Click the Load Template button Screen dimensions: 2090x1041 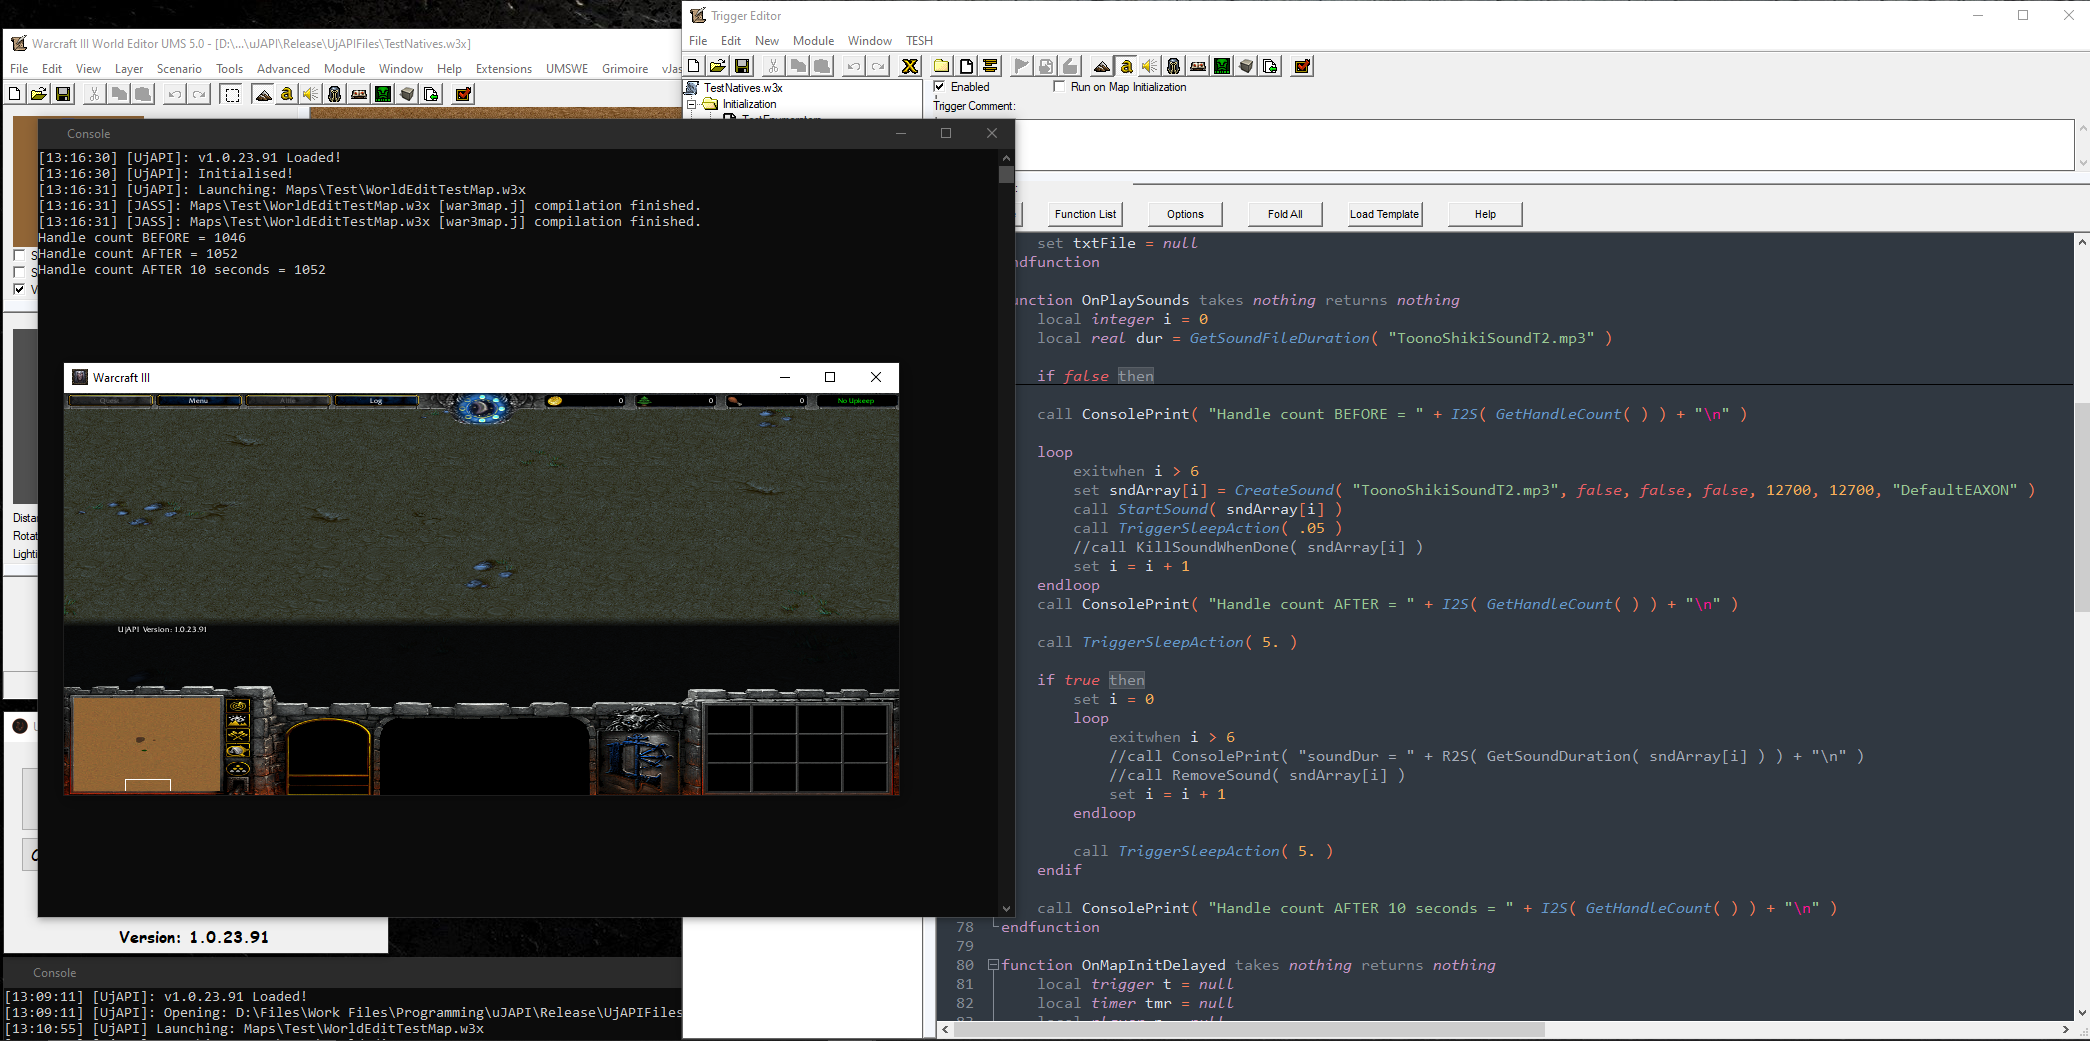[x=1384, y=214]
